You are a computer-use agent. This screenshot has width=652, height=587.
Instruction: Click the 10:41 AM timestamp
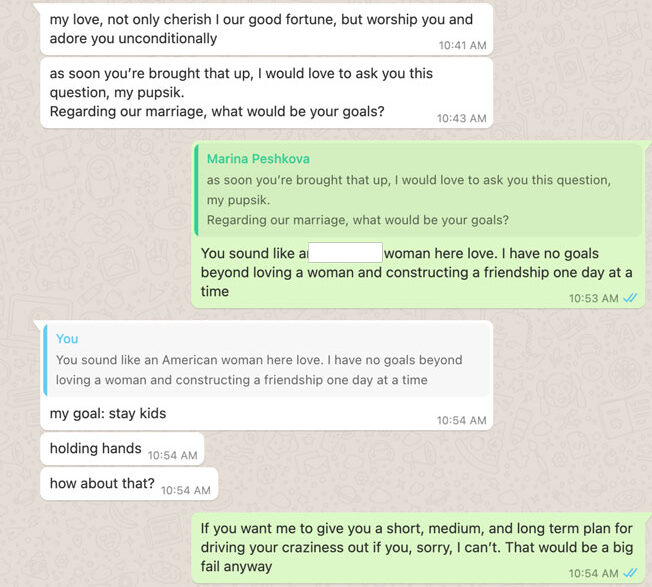click(462, 46)
